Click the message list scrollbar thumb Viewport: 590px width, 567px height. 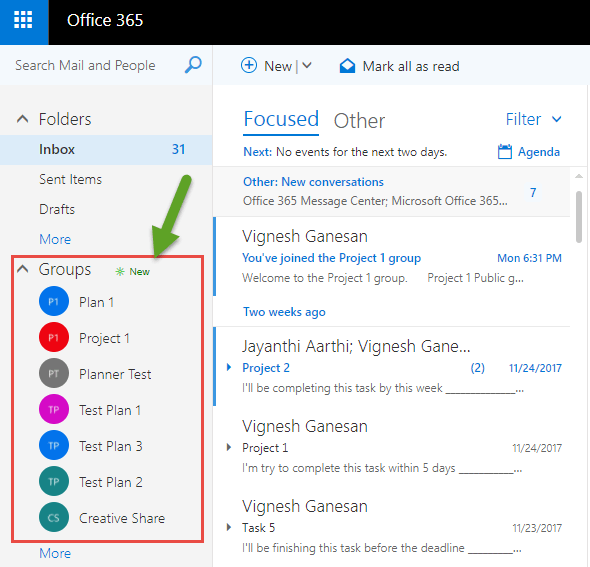579,217
